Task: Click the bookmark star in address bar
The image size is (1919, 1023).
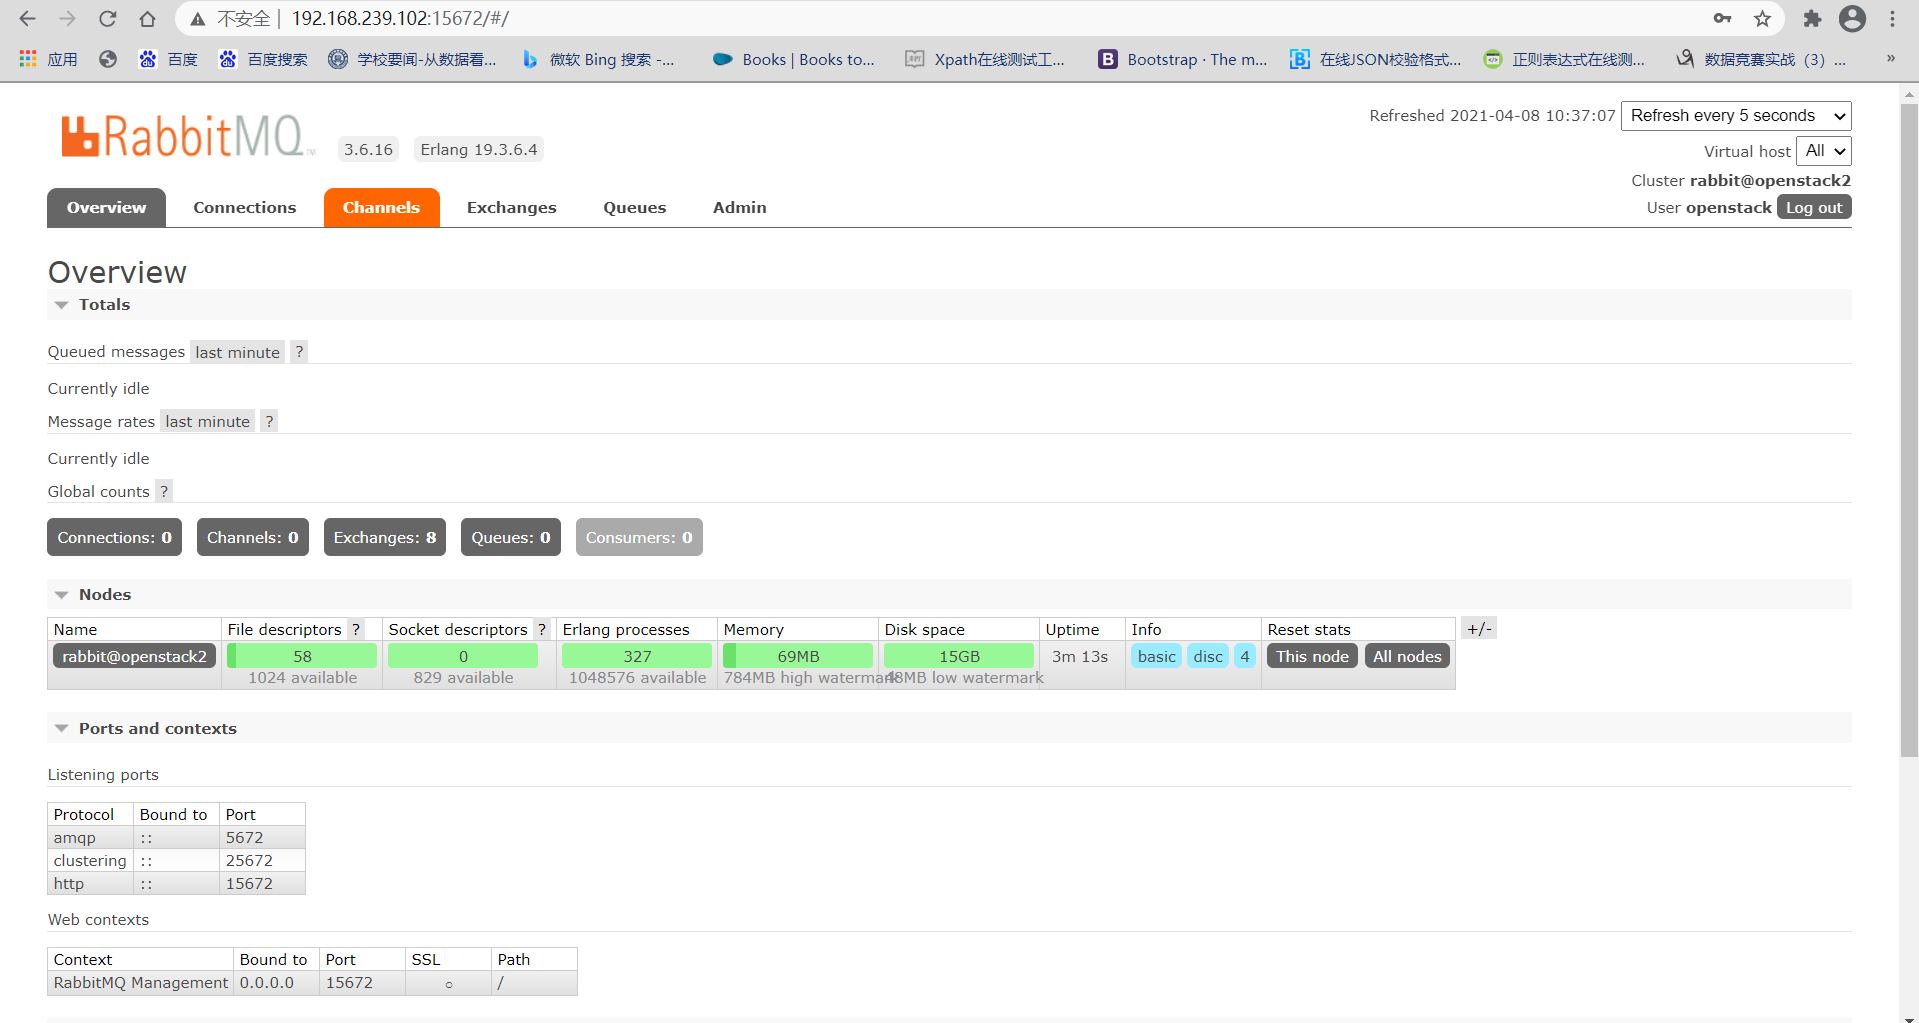Action: pos(1763,19)
